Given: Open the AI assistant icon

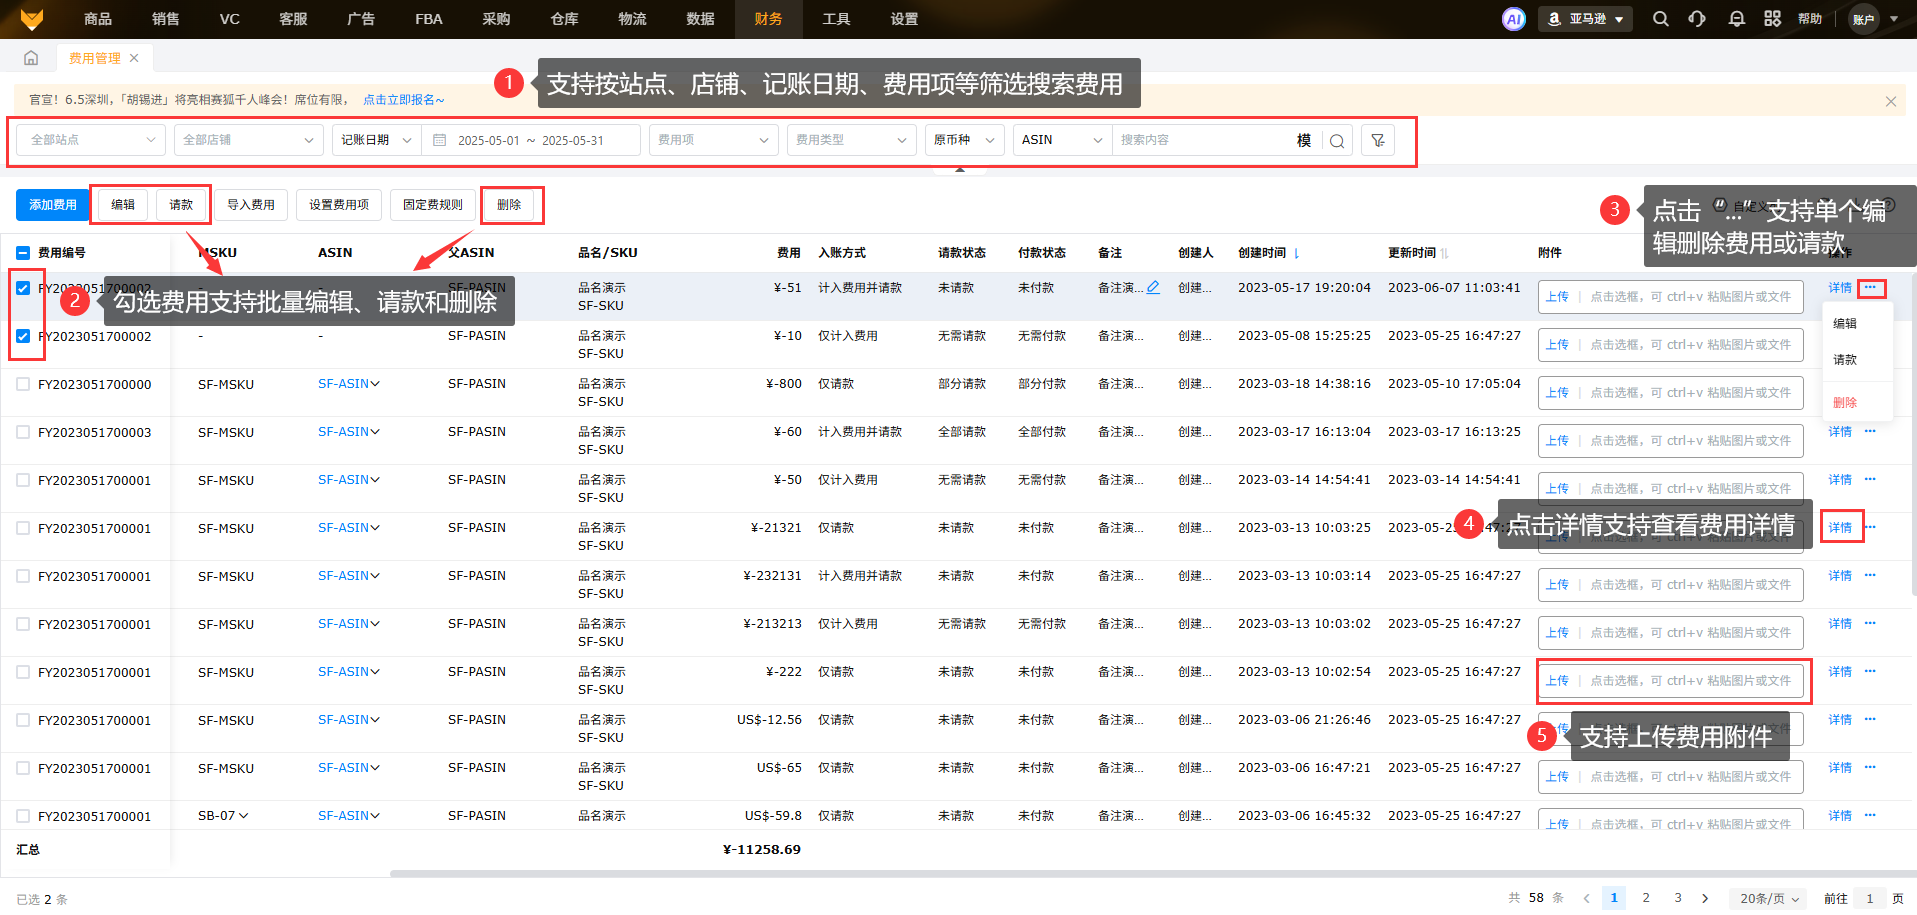Looking at the screenshot, I should 1513,19.
